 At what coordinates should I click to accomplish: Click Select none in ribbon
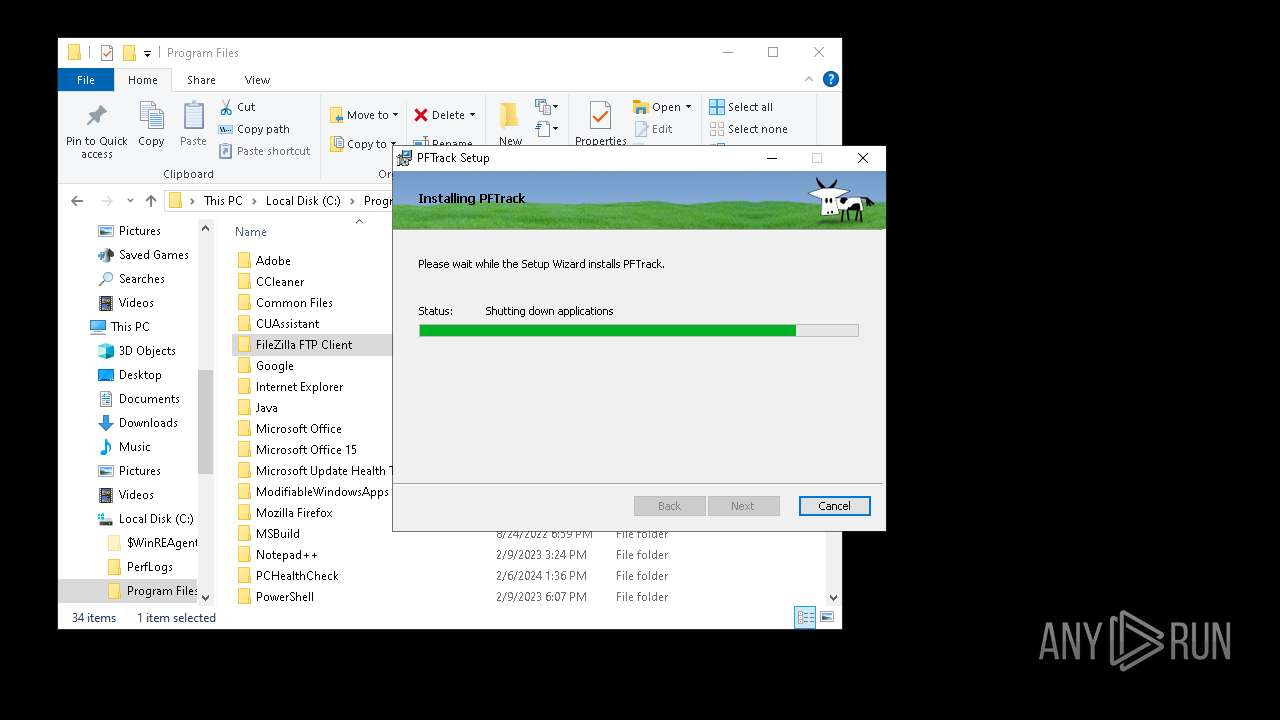point(748,129)
